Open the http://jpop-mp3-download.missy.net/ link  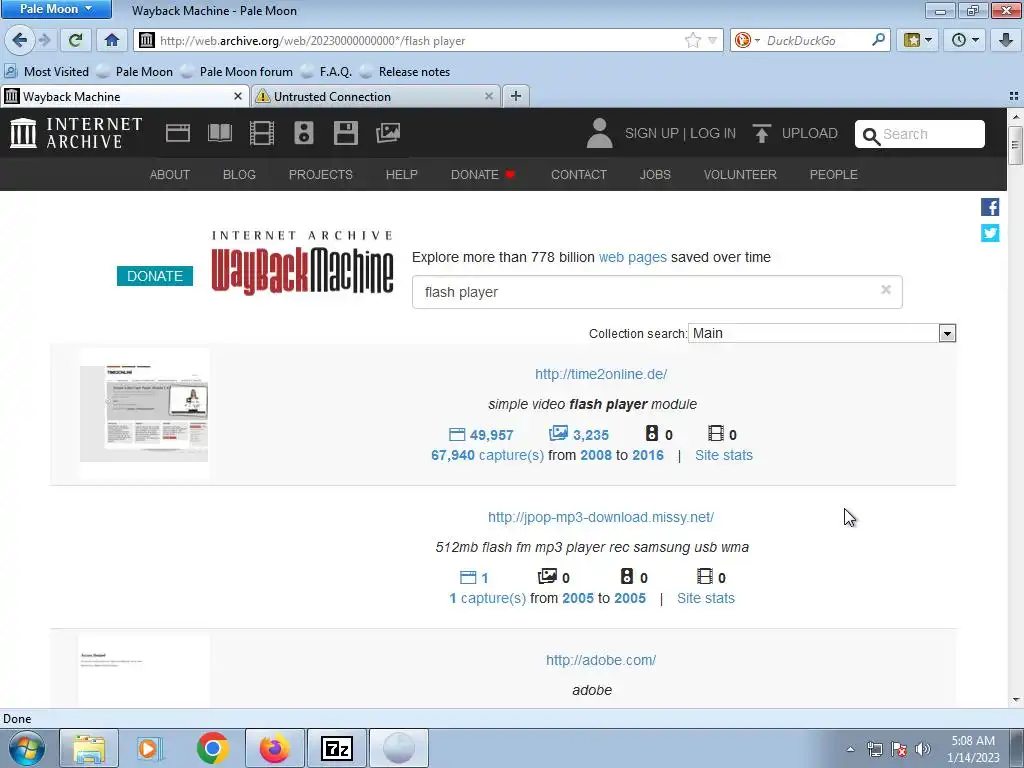pos(601,517)
